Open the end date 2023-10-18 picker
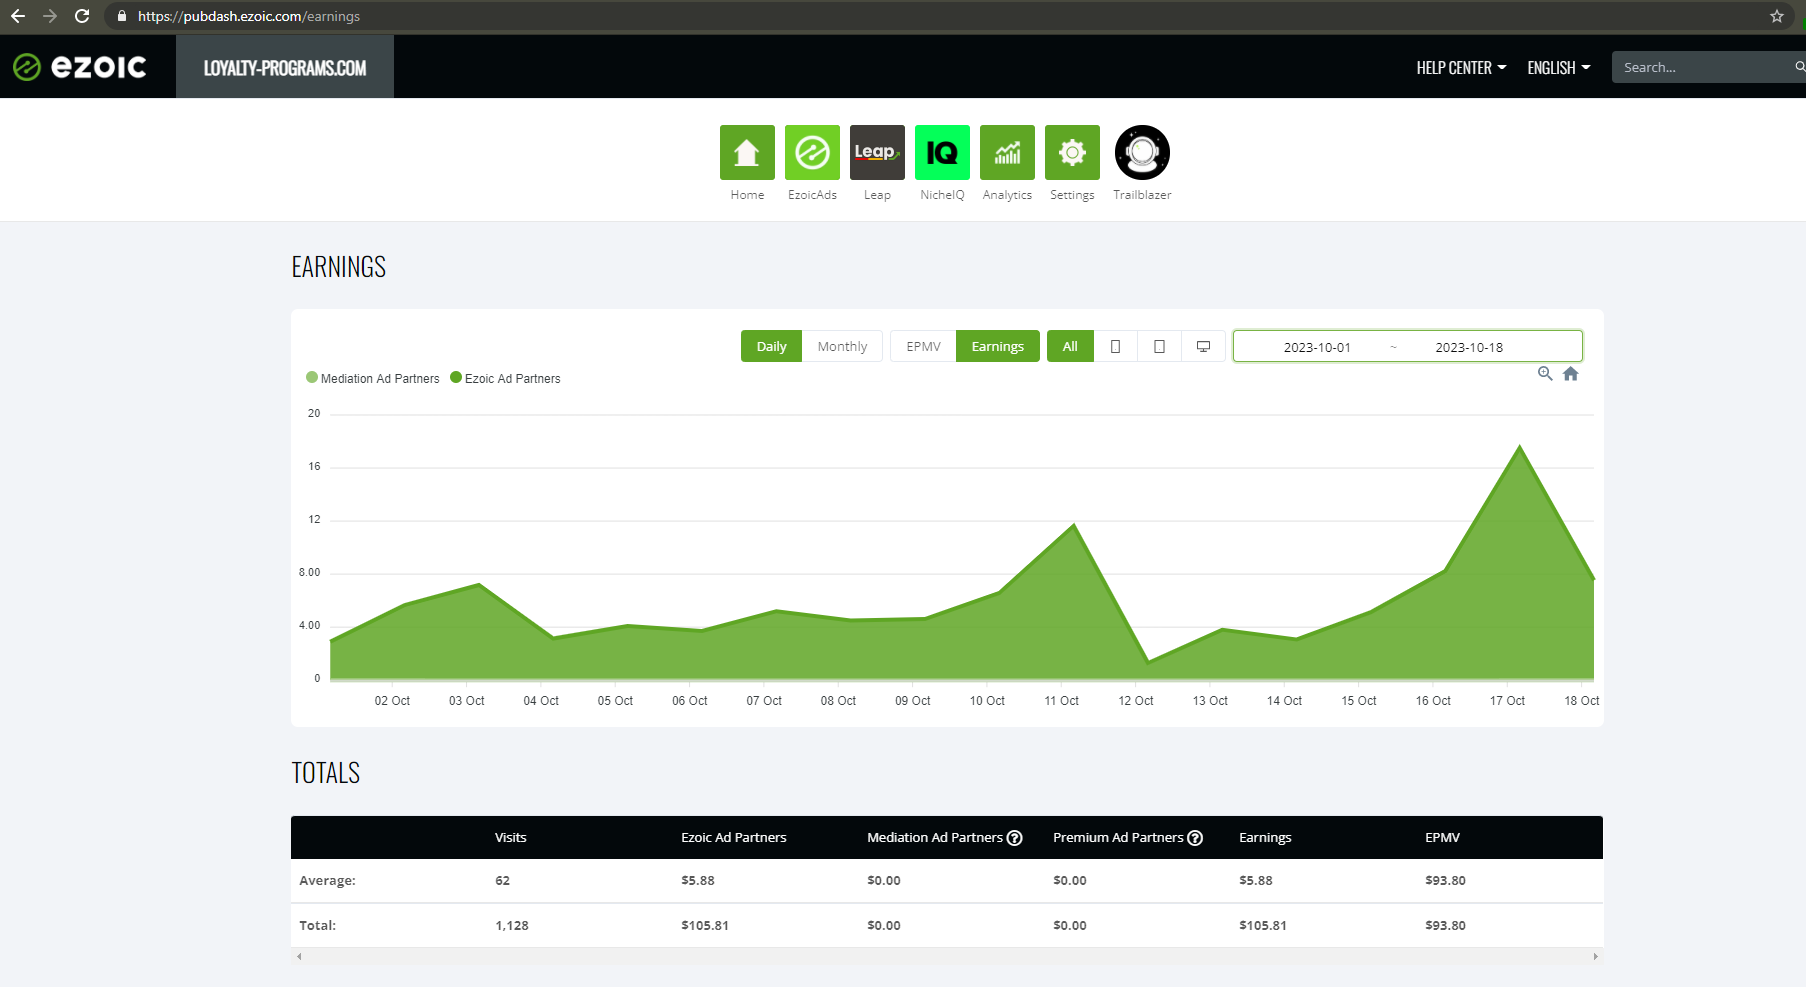The image size is (1806, 987). pyautogui.click(x=1469, y=347)
